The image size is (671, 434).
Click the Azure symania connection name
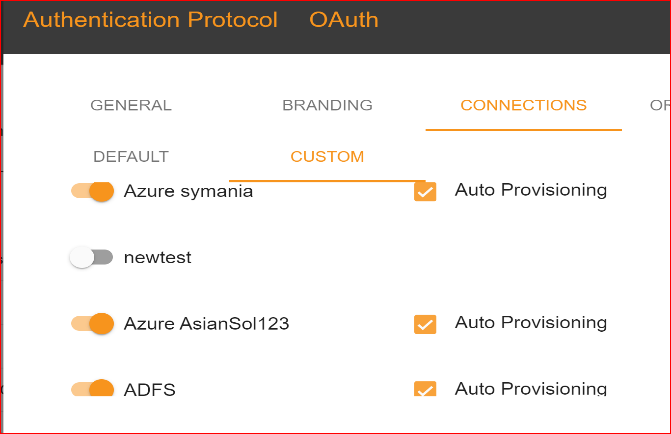[188, 191]
